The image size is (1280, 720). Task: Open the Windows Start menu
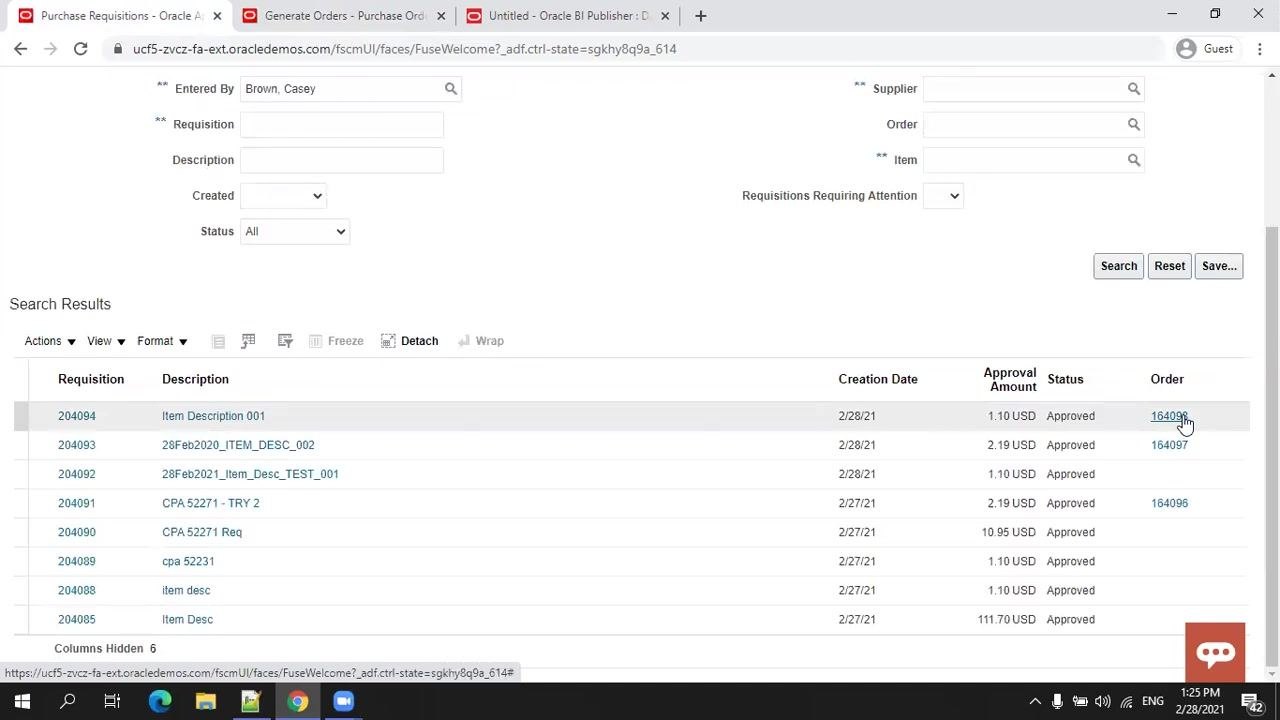22,701
